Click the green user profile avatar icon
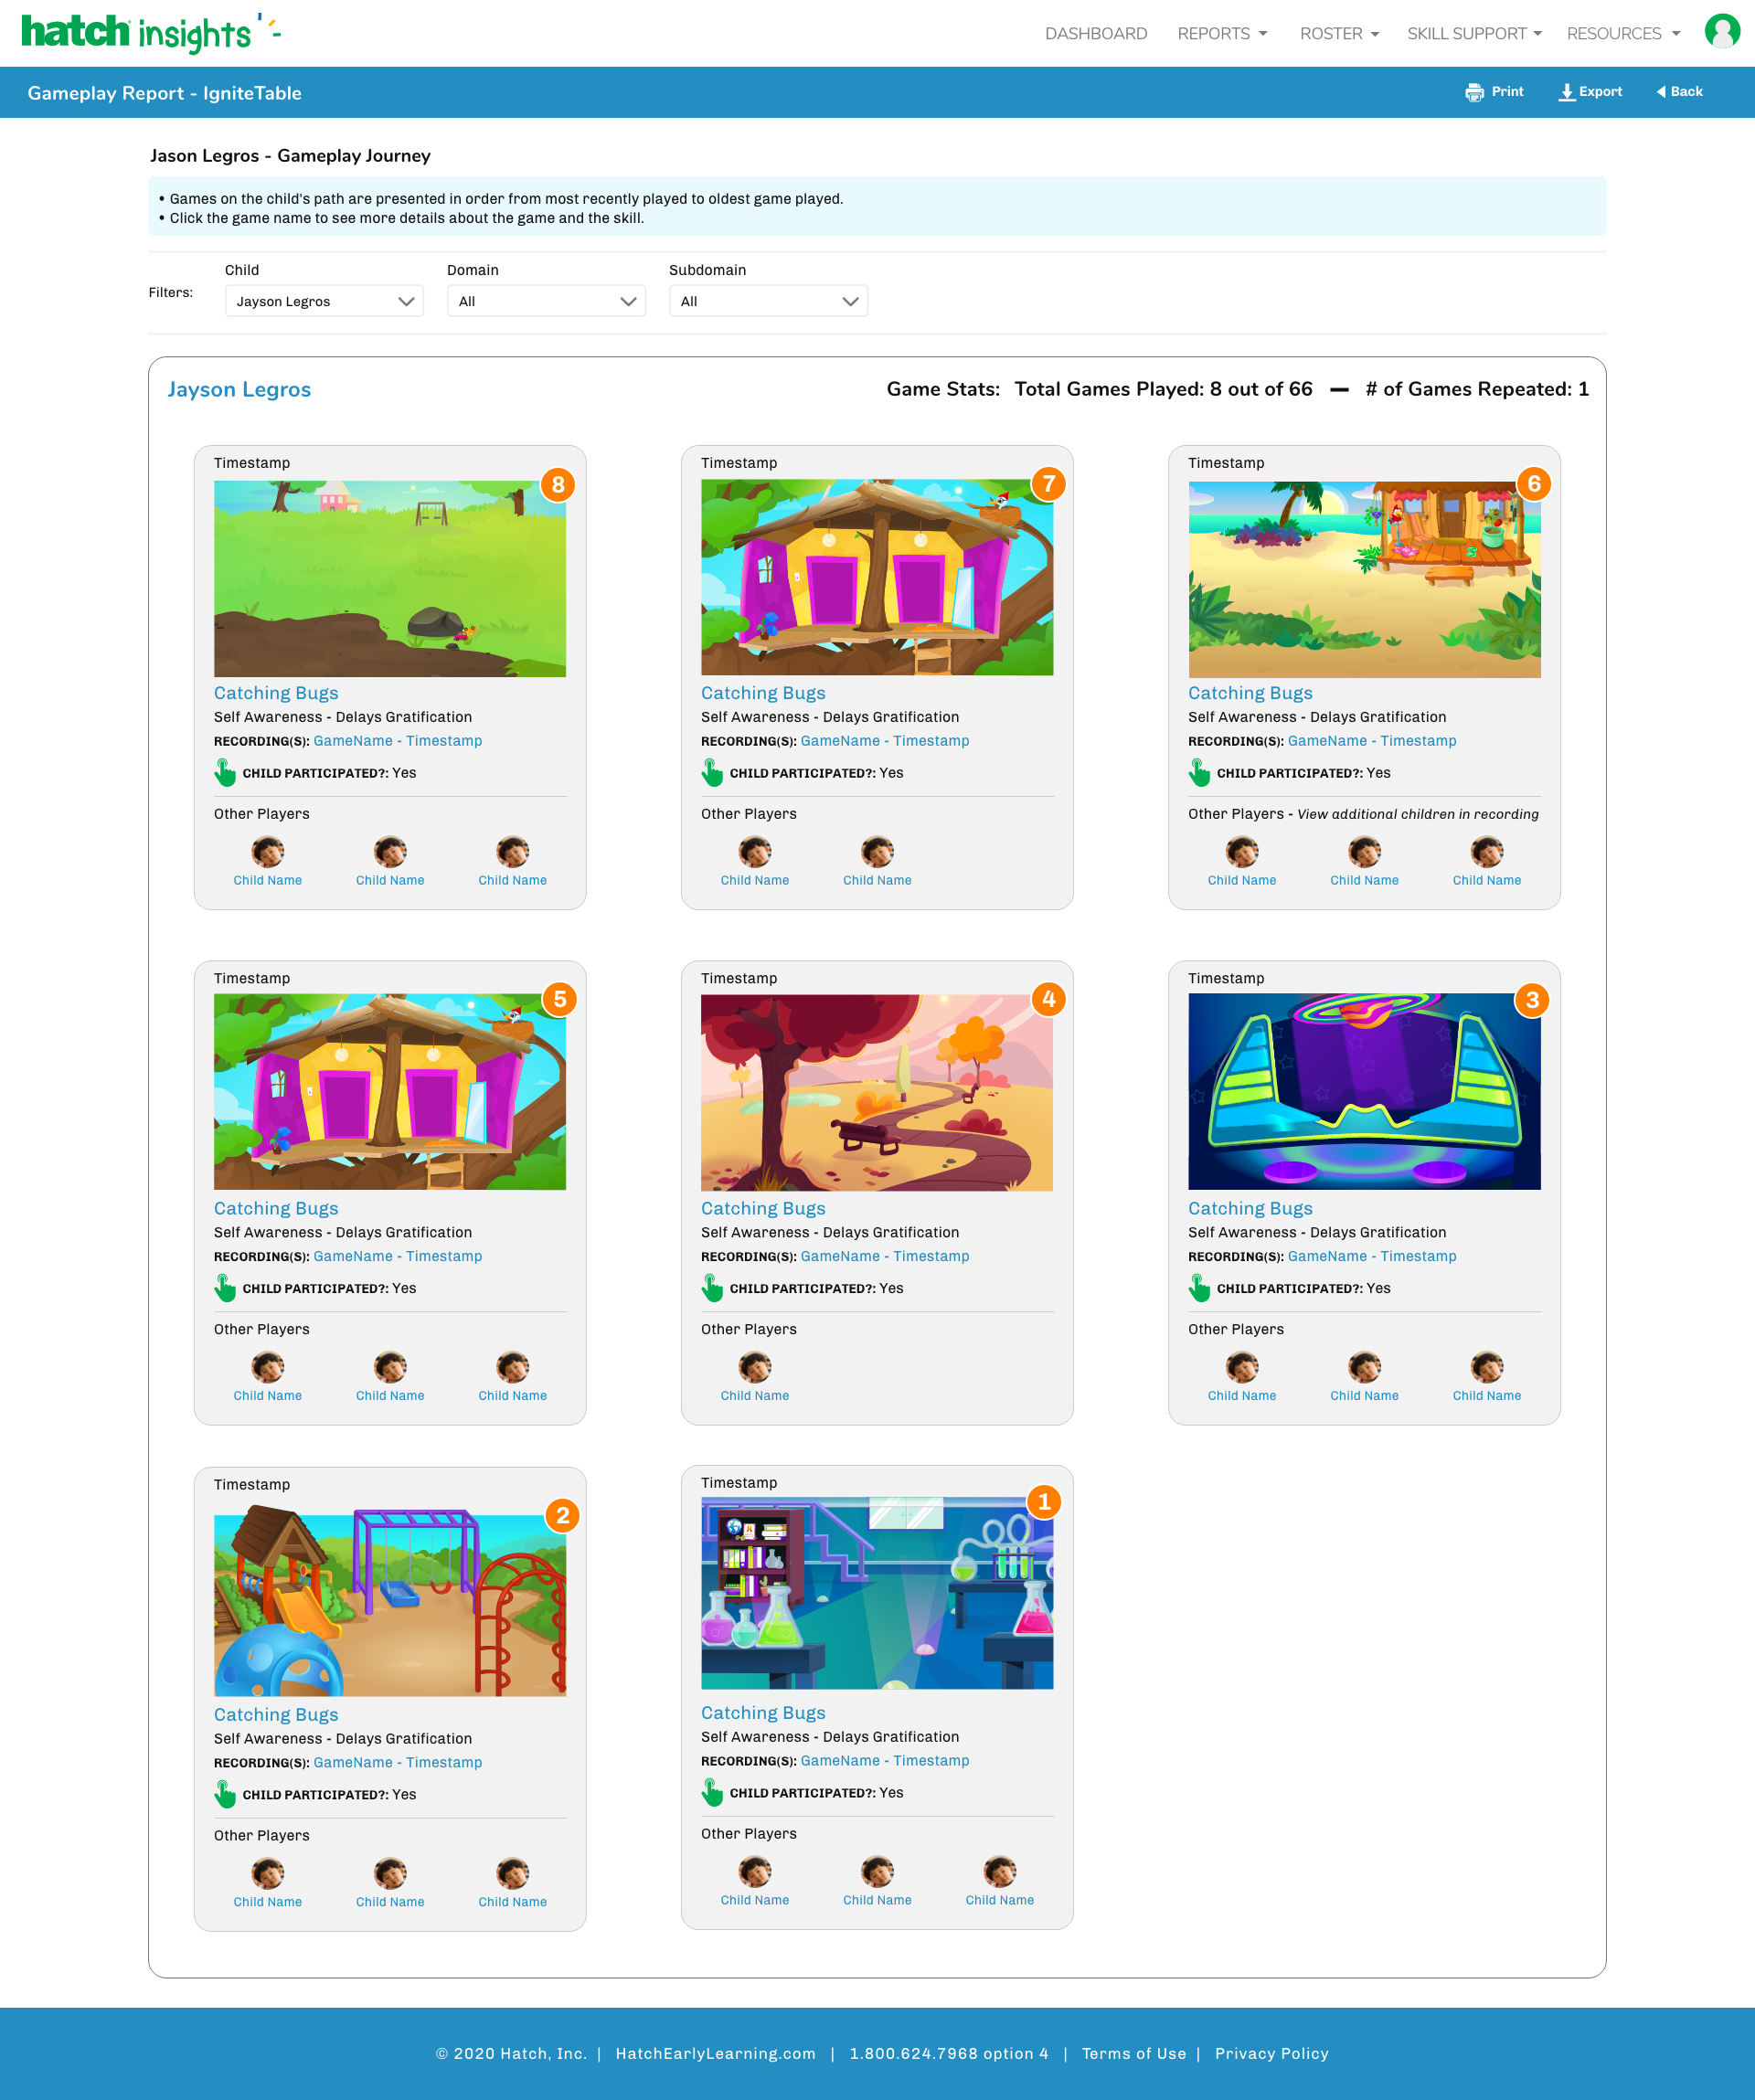 pos(1721,31)
